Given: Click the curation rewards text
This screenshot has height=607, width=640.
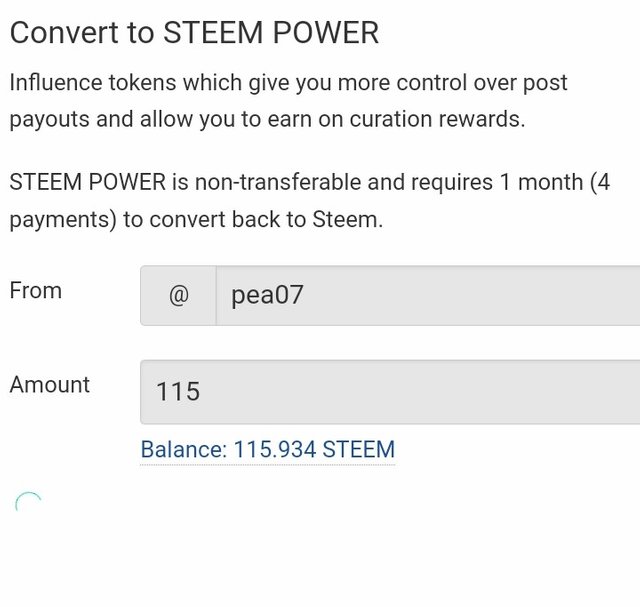Looking at the screenshot, I should (437, 119).
